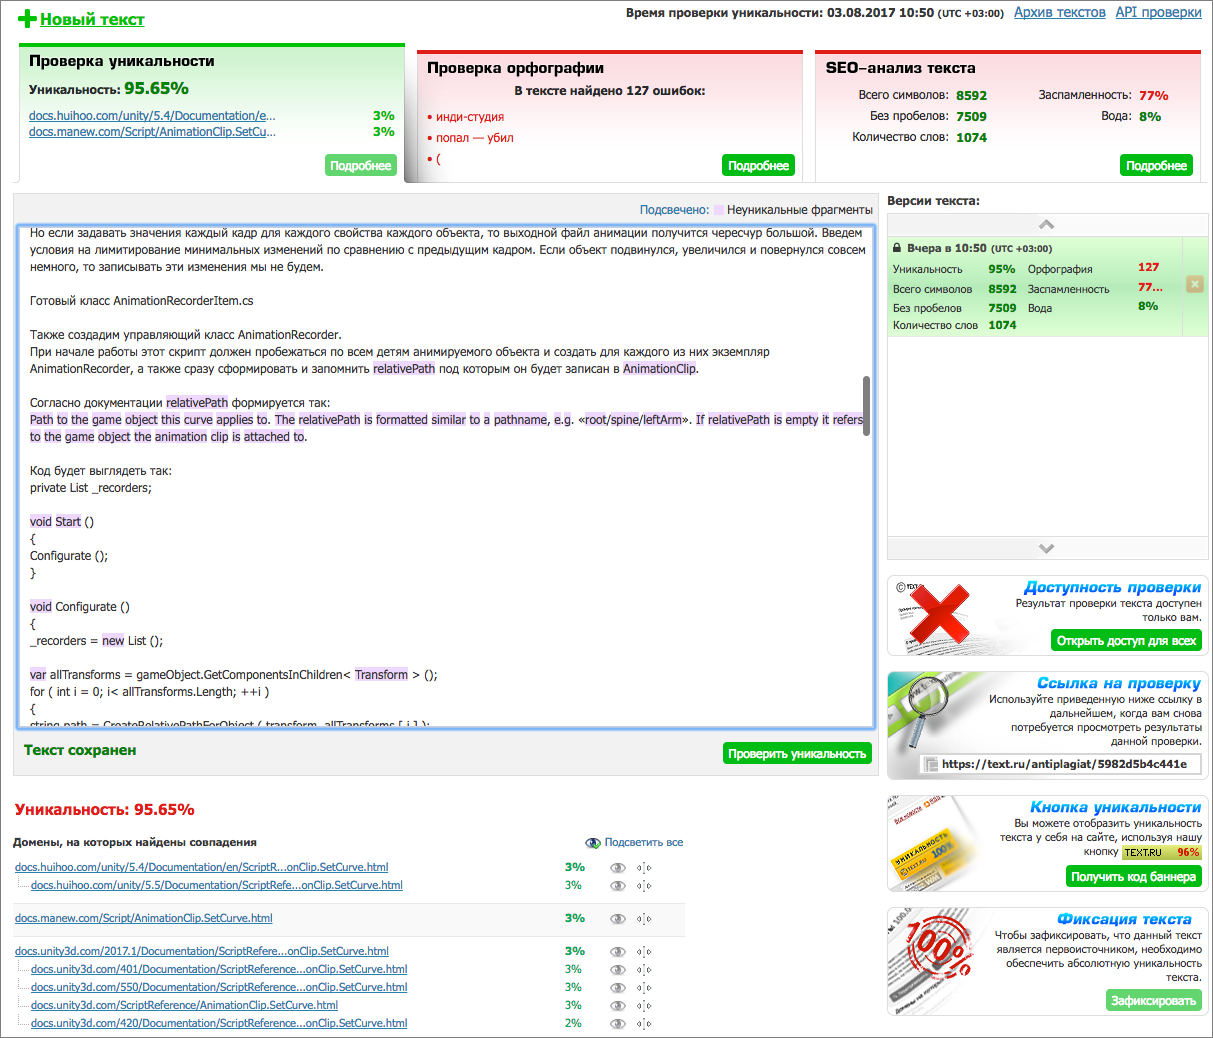
Task: Click Зафиксировать button
Action: tap(1154, 1000)
